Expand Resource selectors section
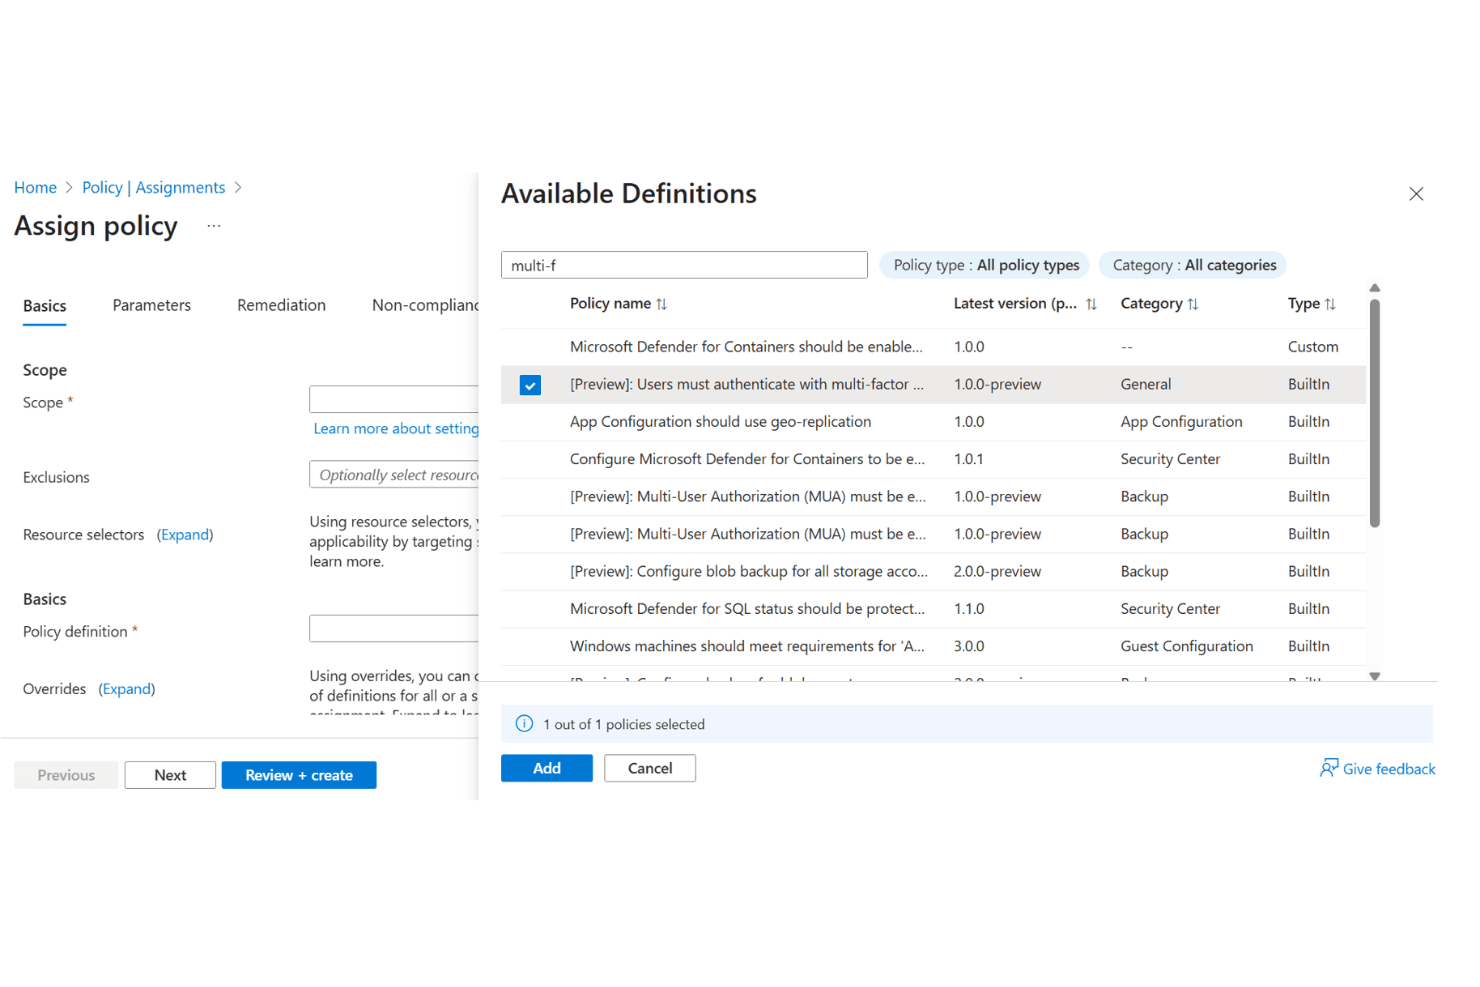 click(185, 535)
